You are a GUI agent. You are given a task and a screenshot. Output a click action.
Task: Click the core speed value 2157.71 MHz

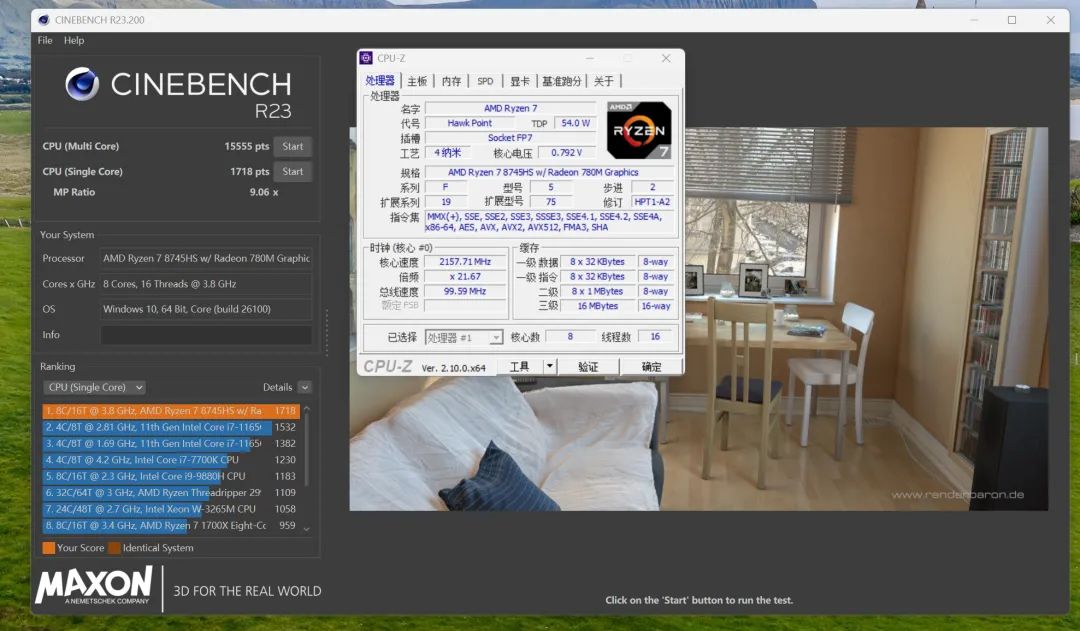(465, 262)
